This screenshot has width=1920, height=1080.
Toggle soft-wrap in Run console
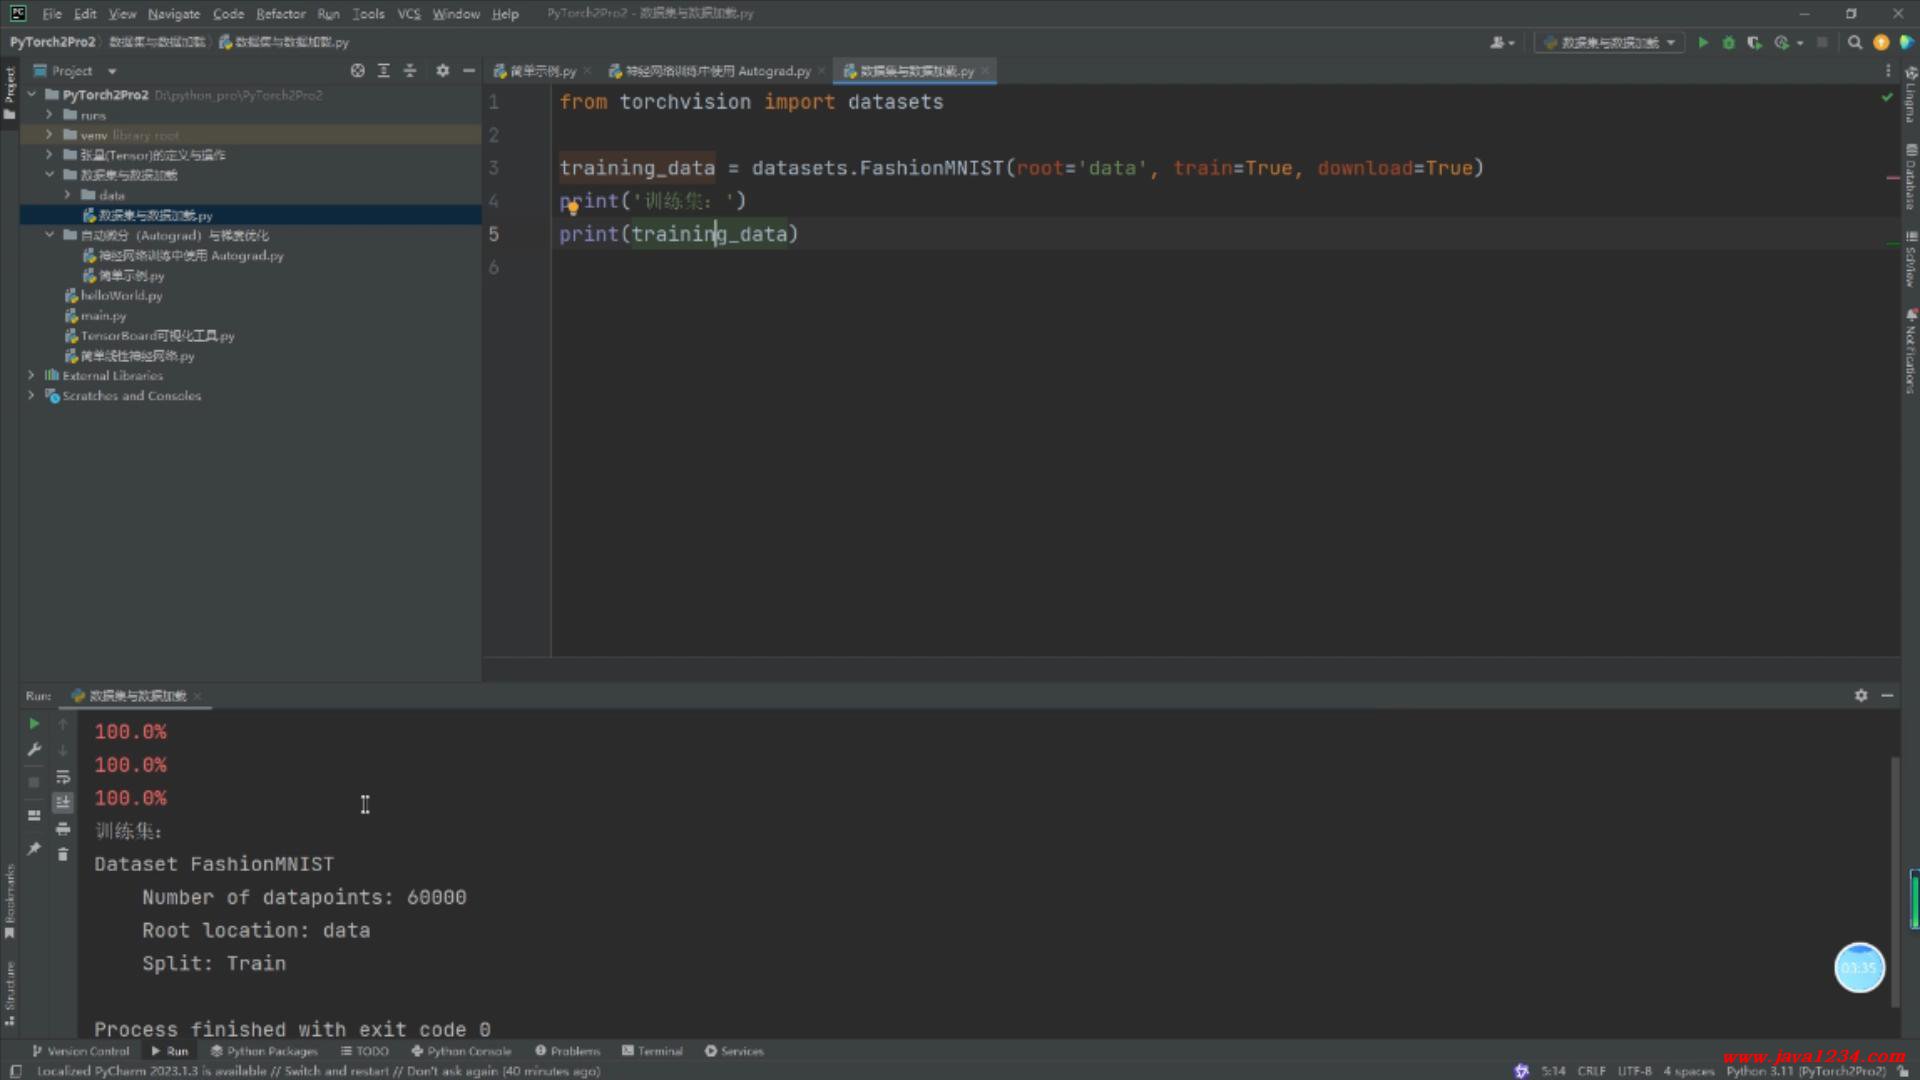(63, 777)
